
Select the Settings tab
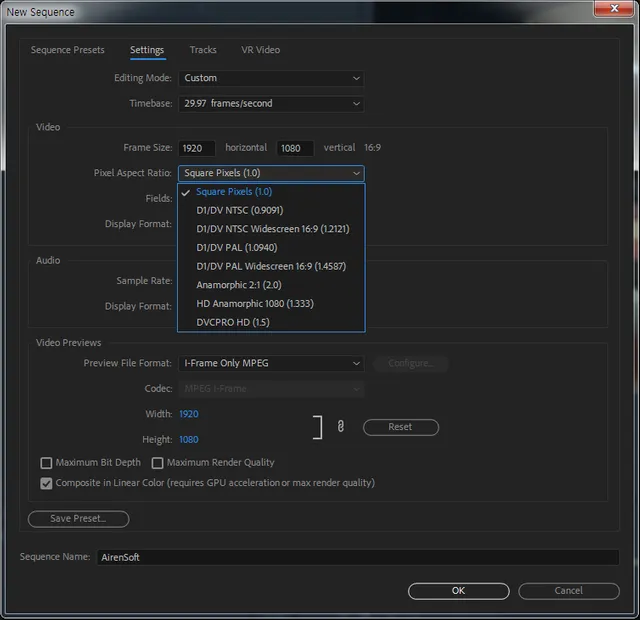147,50
